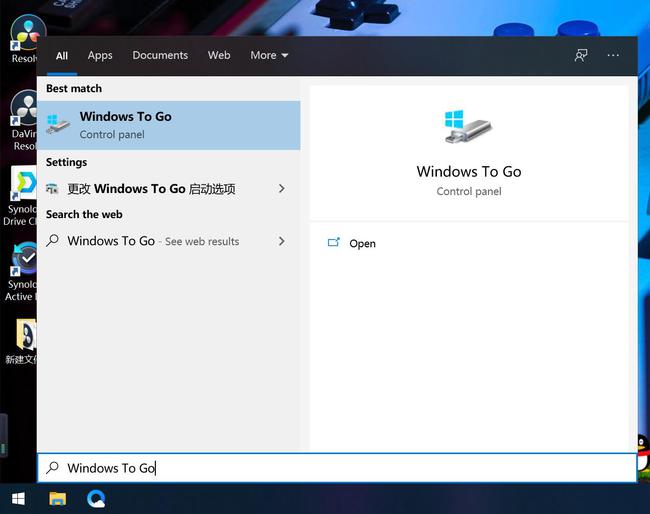The width and height of the screenshot is (650, 514).
Task: Select the Windows To Go best match result
Action: coord(168,125)
